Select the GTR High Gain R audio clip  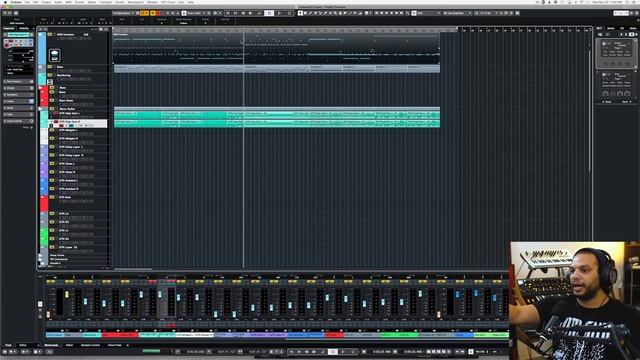click(x=277, y=123)
